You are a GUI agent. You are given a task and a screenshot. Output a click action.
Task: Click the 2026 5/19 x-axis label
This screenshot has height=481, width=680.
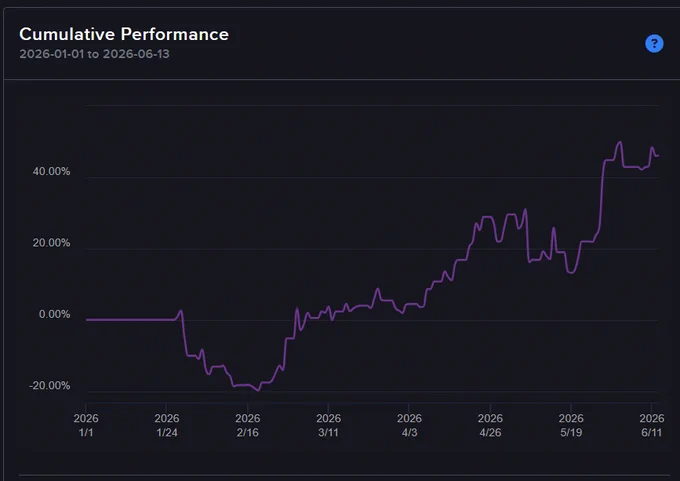click(571, 425)
